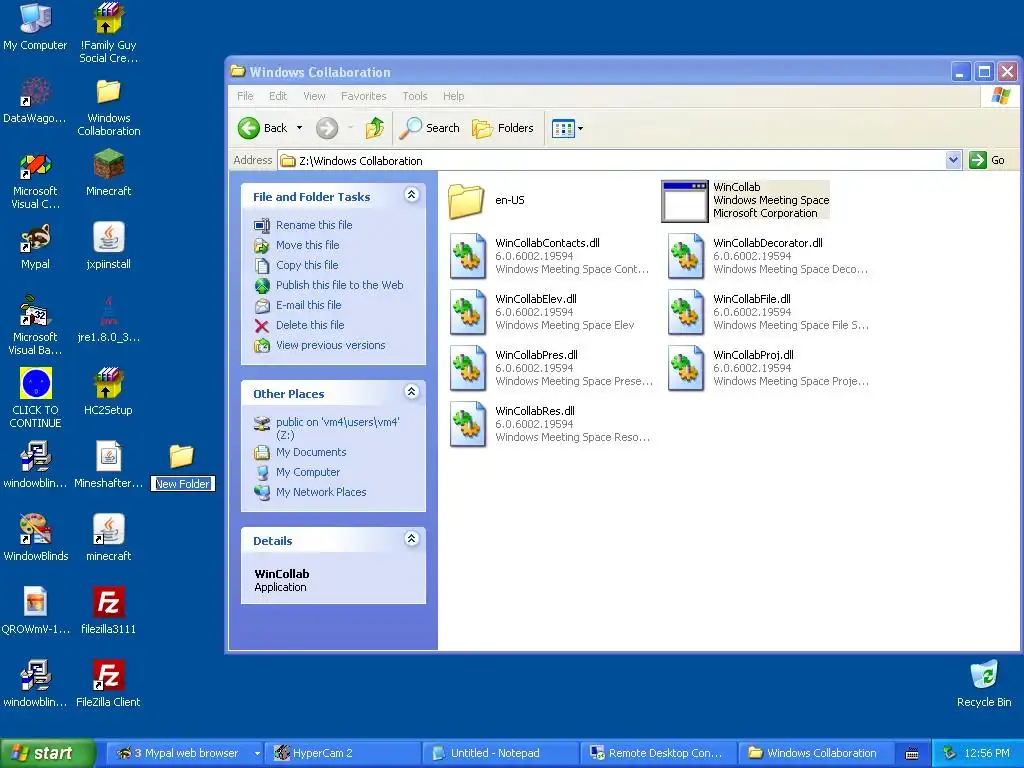Viewport: 1024px width, 768px height.
Task: Go to My Documents in Other Places
Action: (x=311, y=452)
